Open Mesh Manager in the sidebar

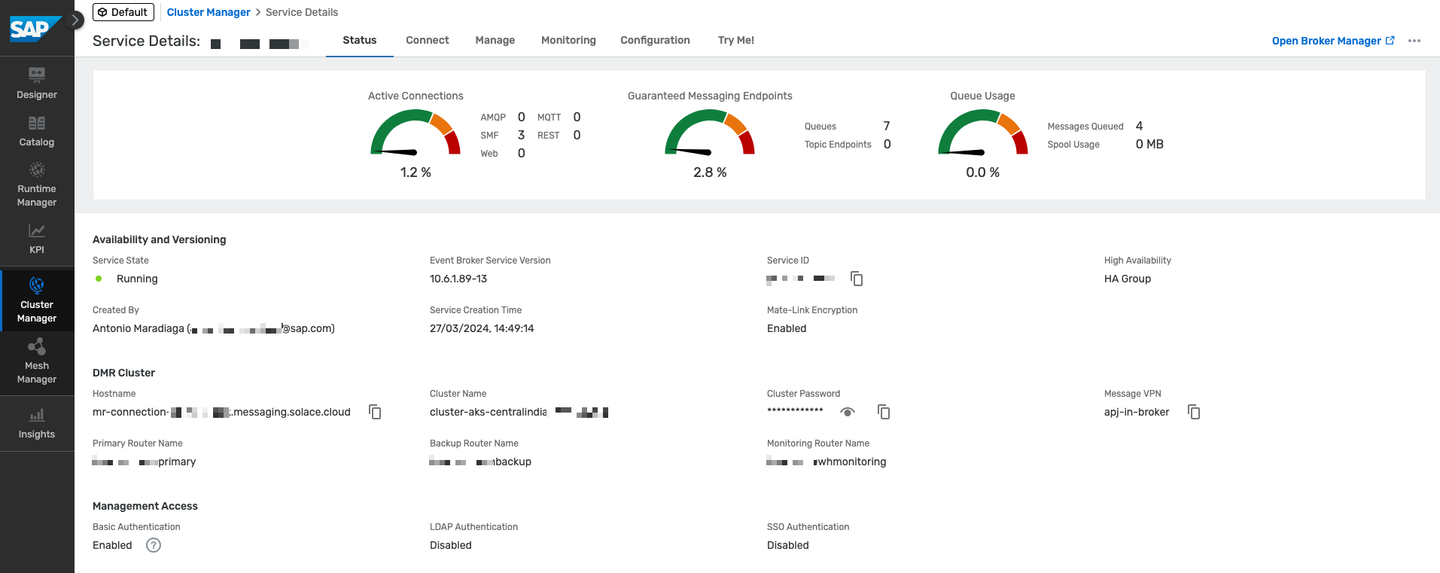click(37, 361)
